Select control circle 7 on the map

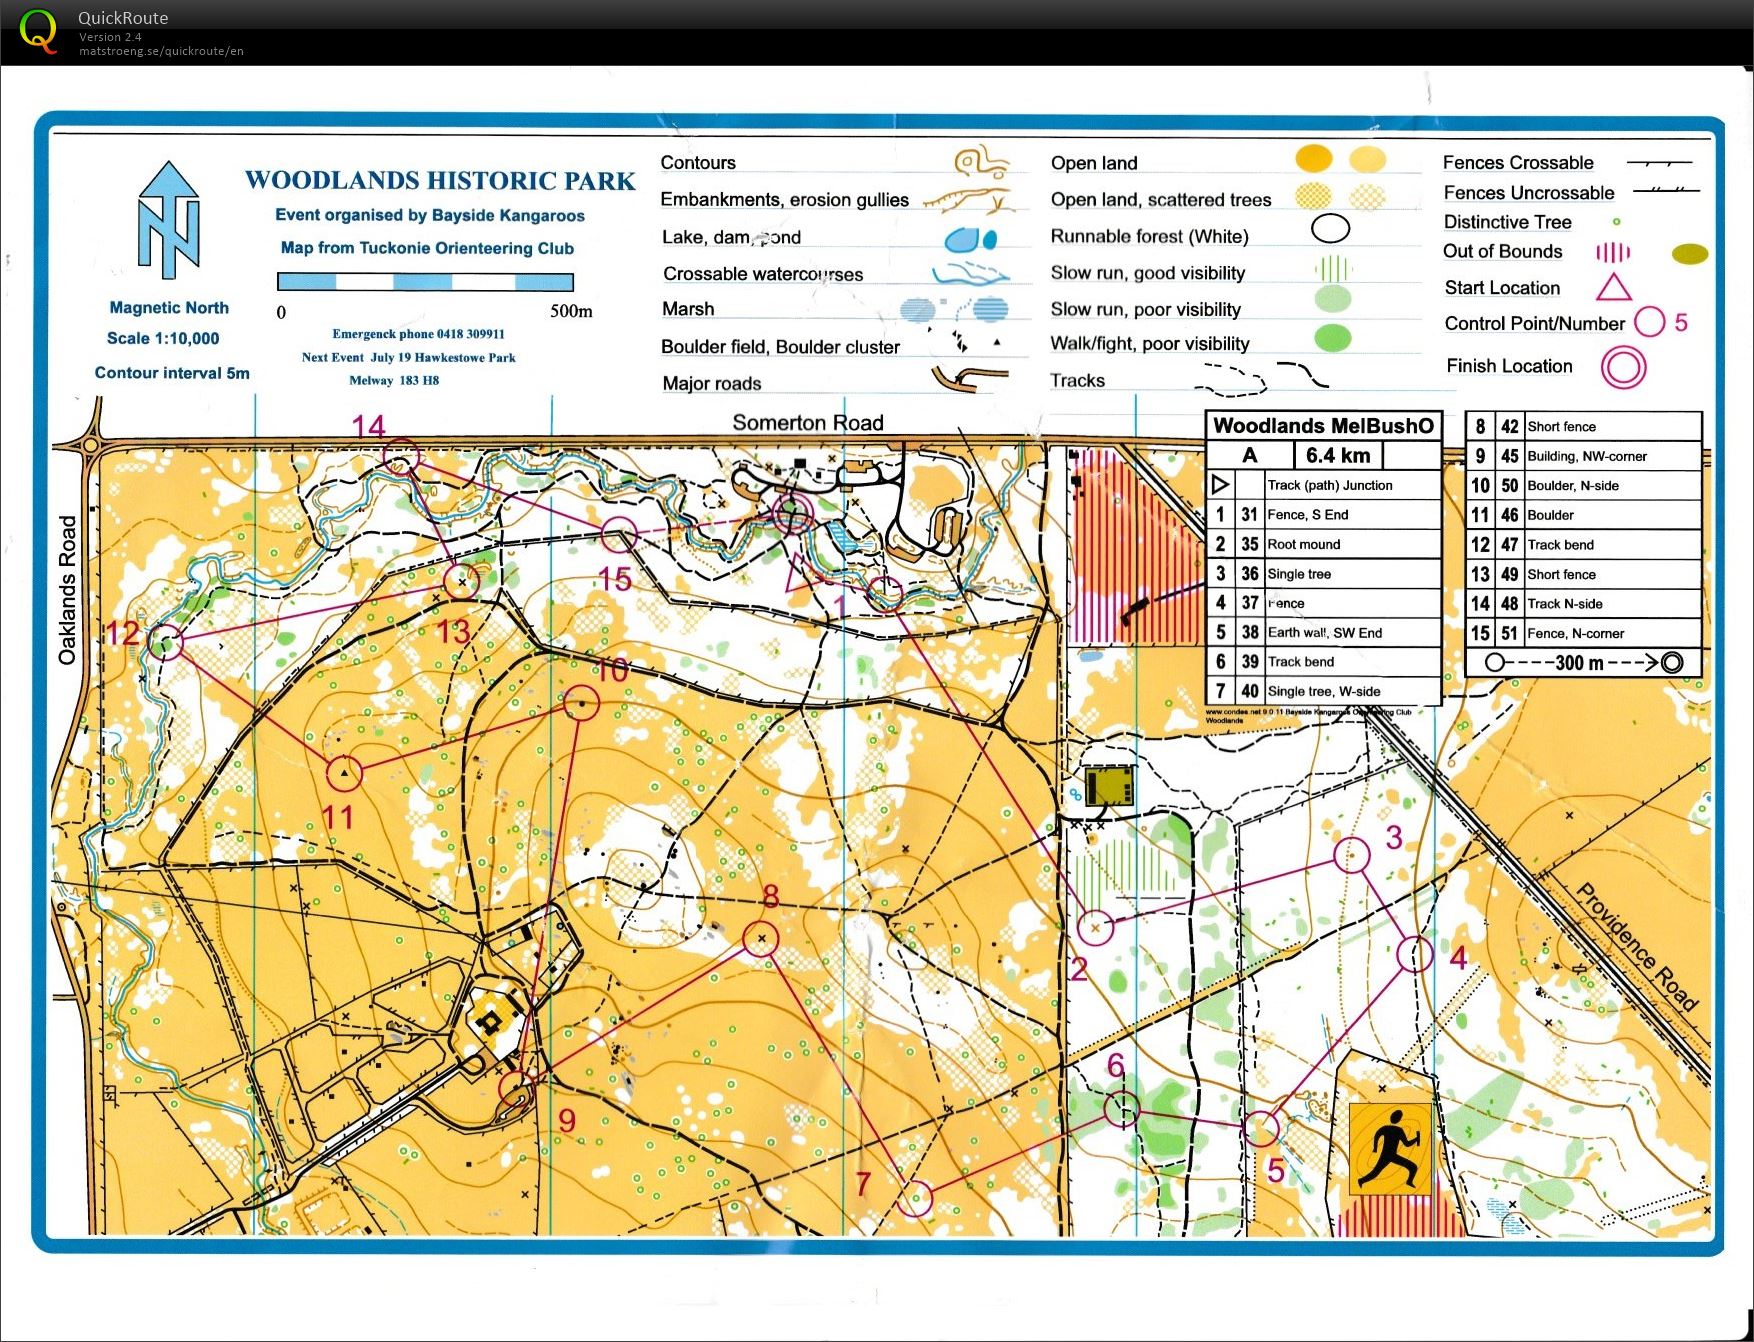click(914, 1197)
